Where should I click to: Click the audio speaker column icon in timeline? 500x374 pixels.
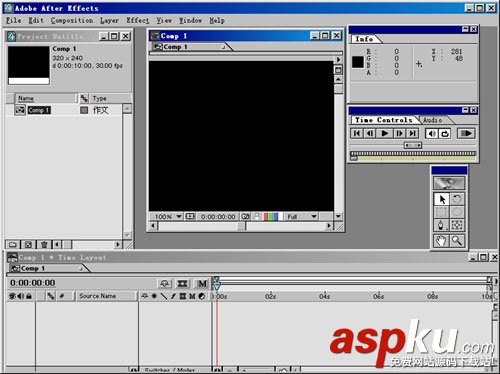(x=21, y=296)
